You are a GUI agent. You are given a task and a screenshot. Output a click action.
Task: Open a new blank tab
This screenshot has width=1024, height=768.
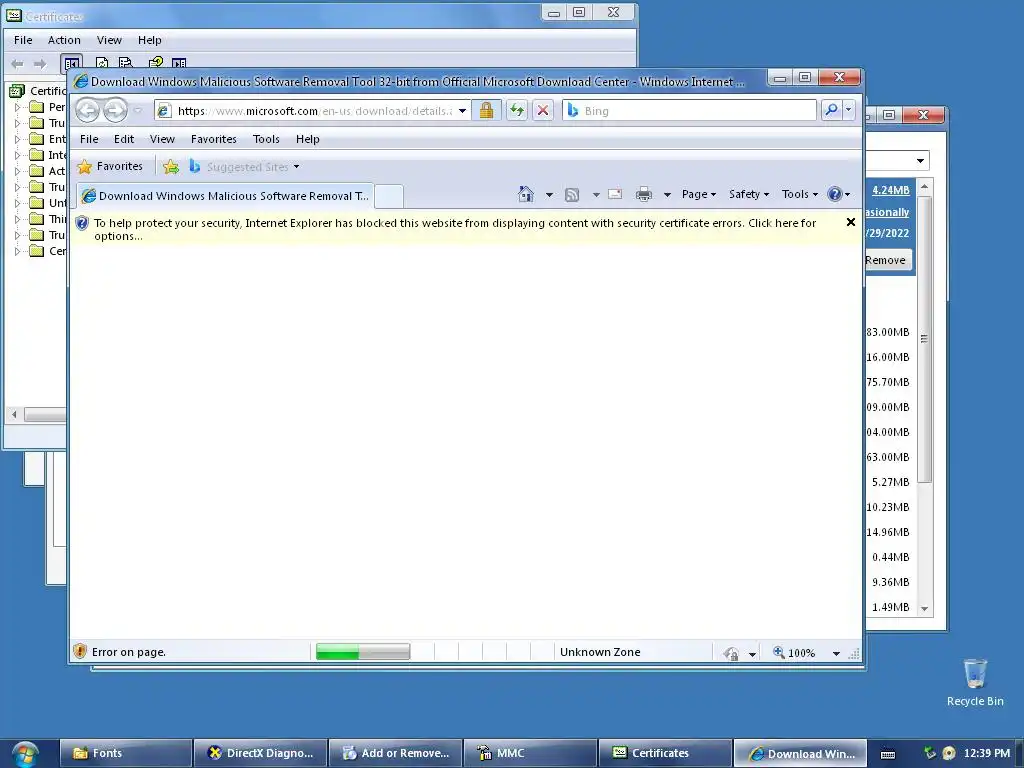click(389, 196)
